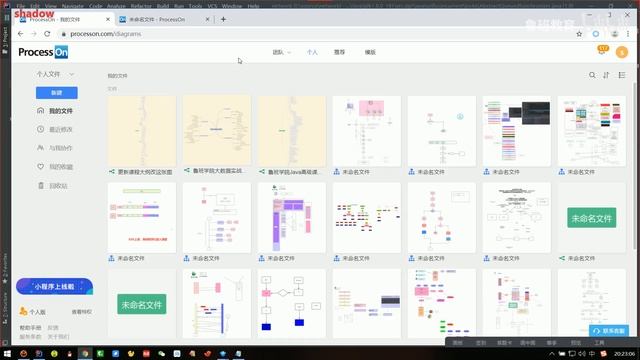Open the notifications message icon
This screenshot has height=360, width=640.
pos(602,51)
